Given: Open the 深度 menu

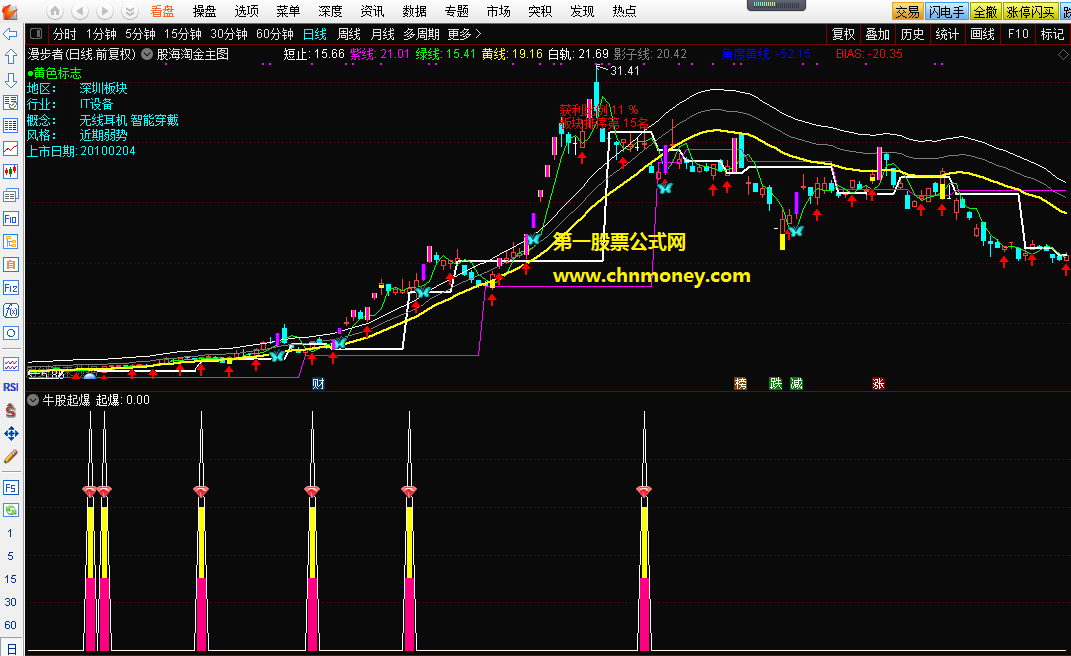Looking at the screenshot, I should [331, 12].
